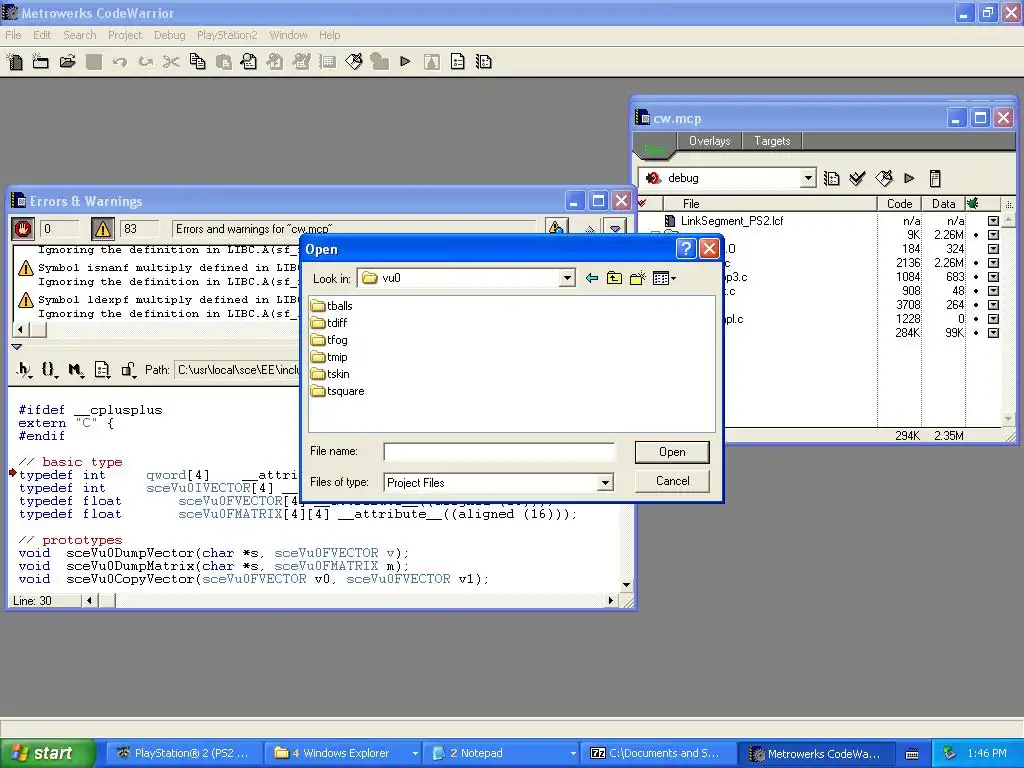Select the tdiff folder
Image resolution: width=1024 pixels, height=768 pixels.
click(329, 323)
